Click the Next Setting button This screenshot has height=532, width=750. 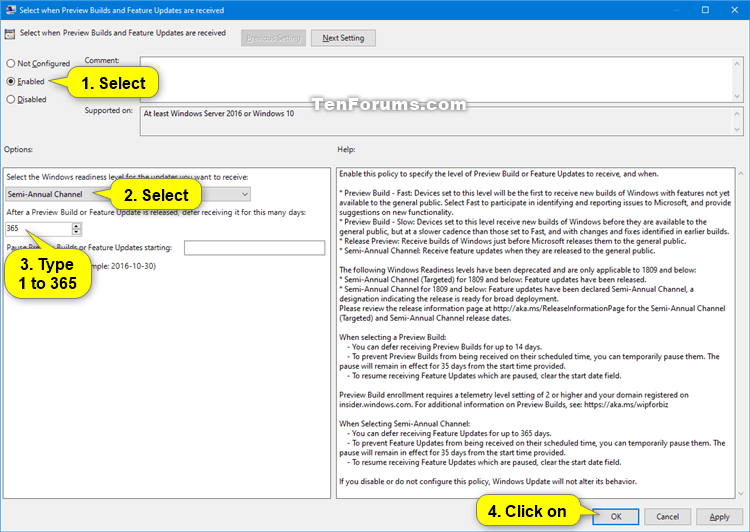pyautogui.click(x=343, y=38)
